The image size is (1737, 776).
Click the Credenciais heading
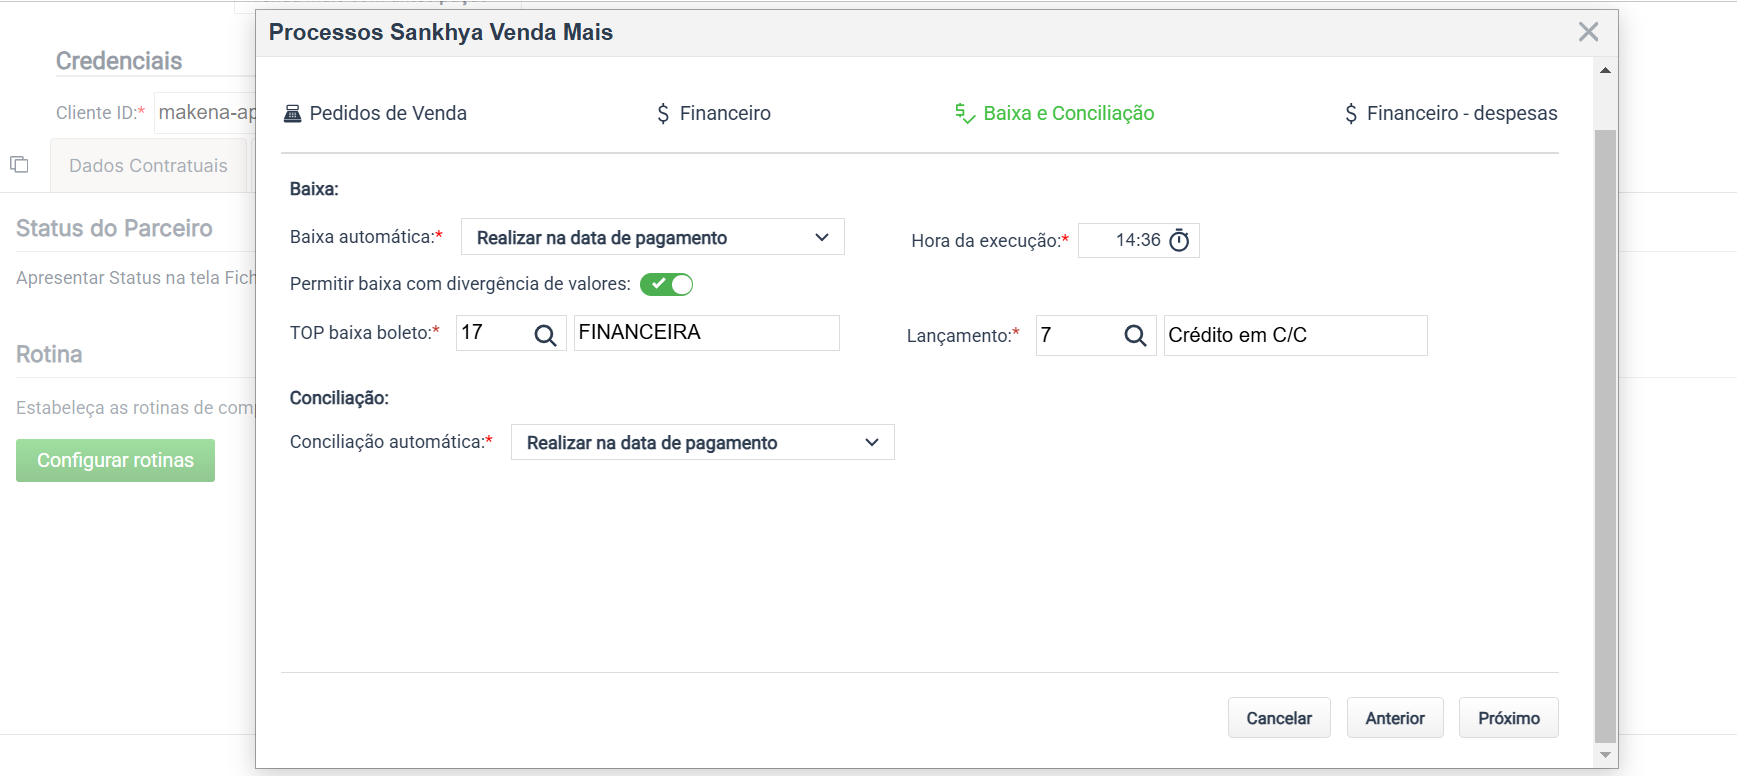click(x=119, y=61)
